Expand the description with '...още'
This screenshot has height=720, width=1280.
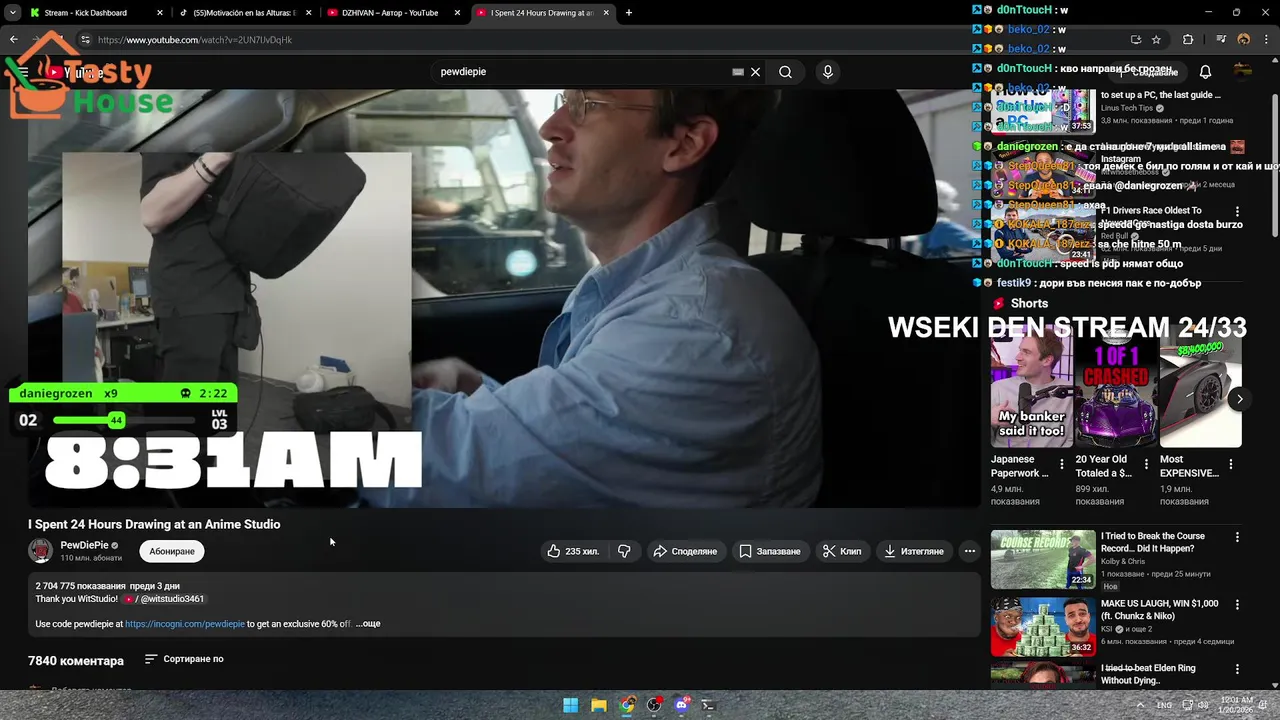click(368, 624)
